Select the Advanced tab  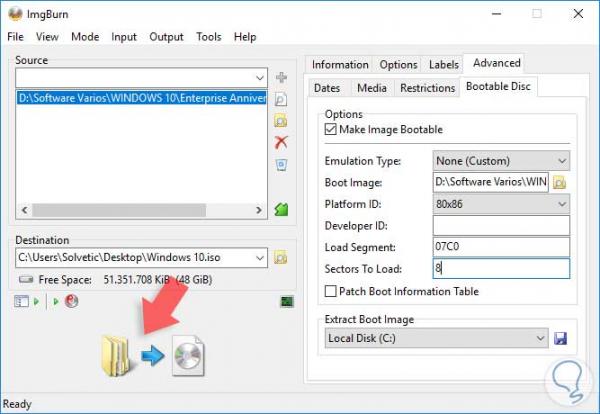pos(496,63)
